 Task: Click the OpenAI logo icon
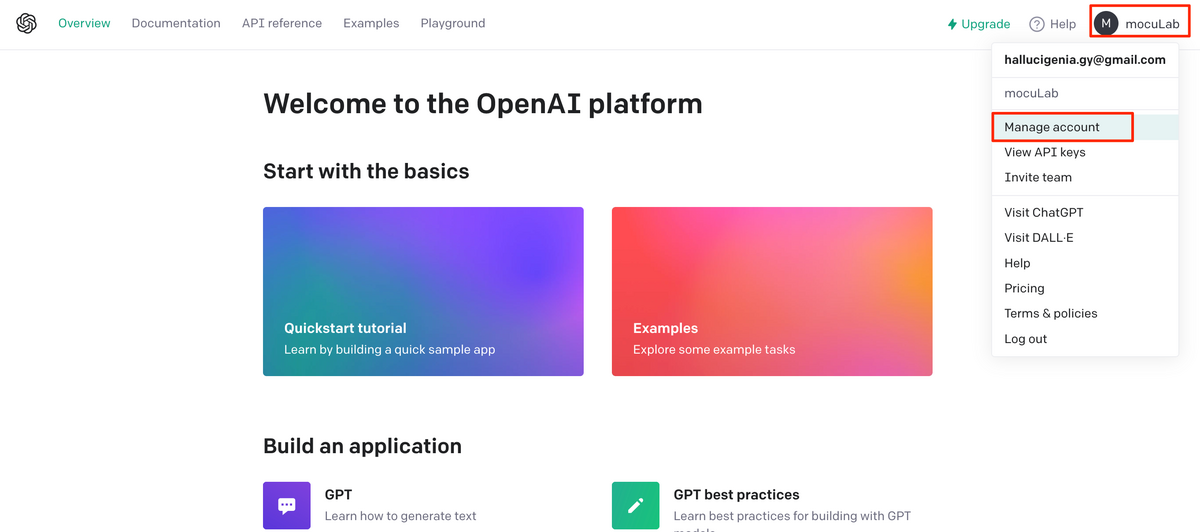[x=27, y=23]
